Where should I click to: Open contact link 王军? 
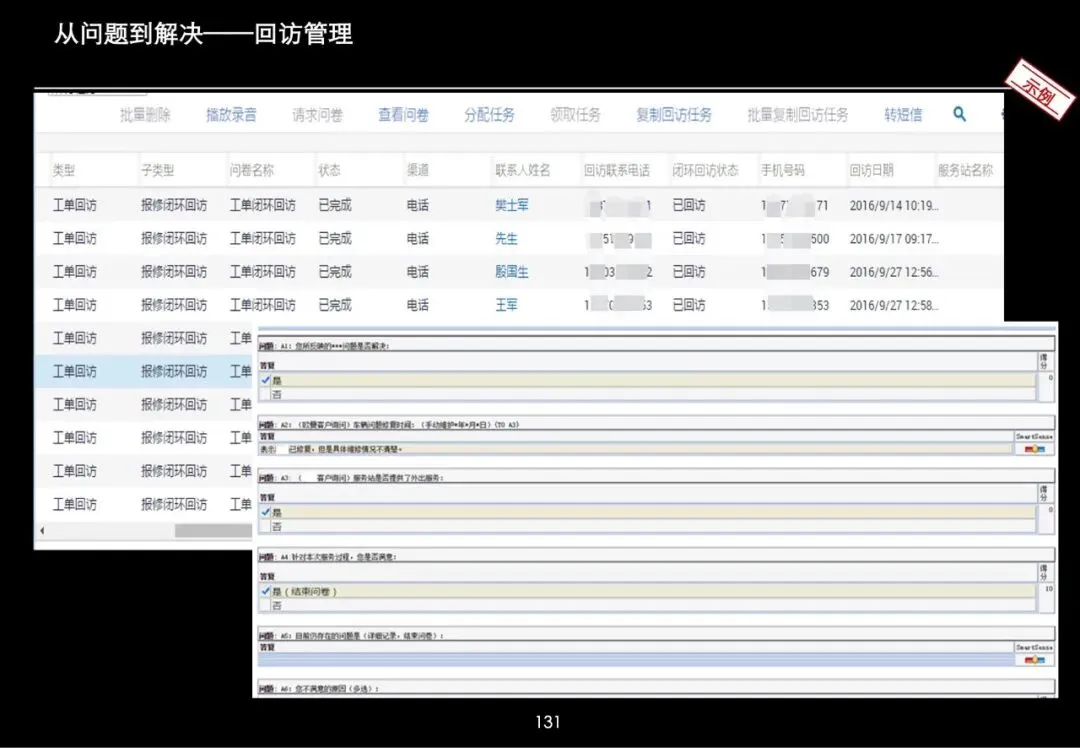pos(506,304)
